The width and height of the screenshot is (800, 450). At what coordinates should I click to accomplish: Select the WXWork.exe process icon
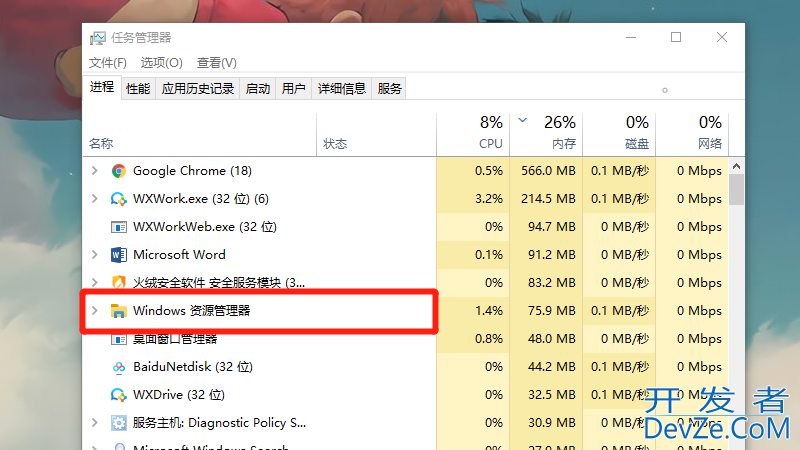pos(119,199)
